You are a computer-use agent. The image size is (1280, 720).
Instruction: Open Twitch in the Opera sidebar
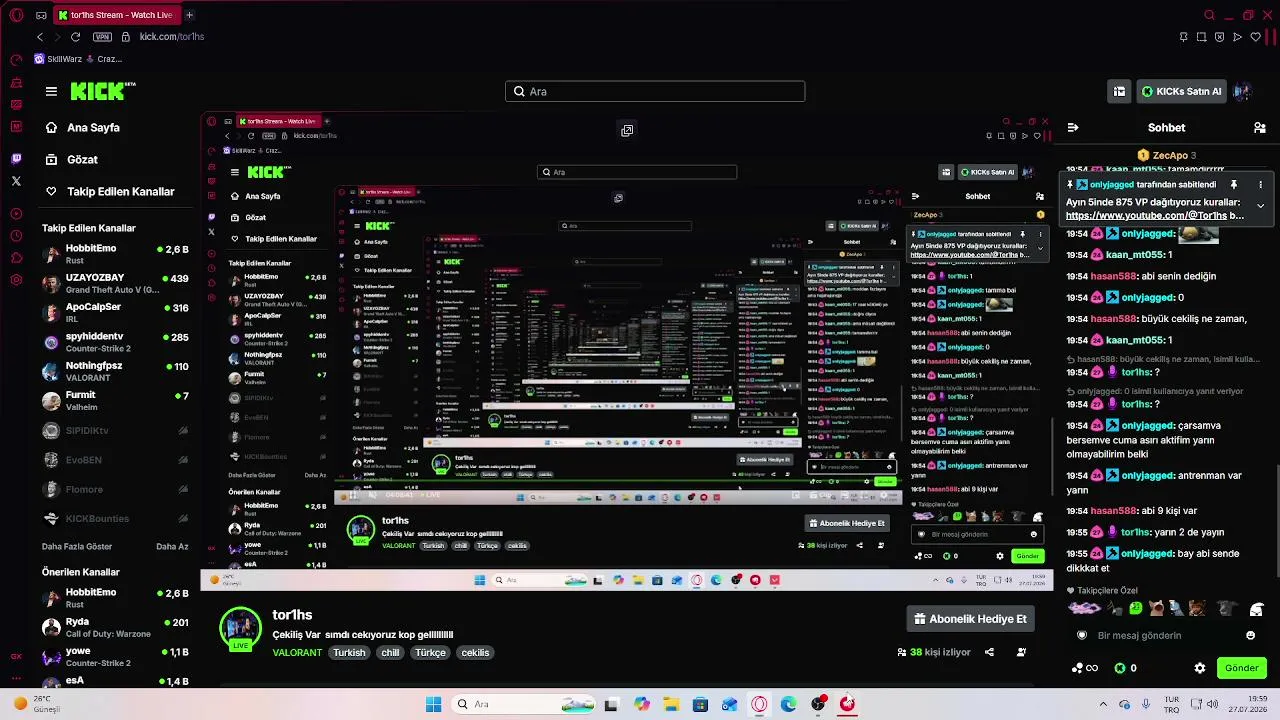point(16,159)
